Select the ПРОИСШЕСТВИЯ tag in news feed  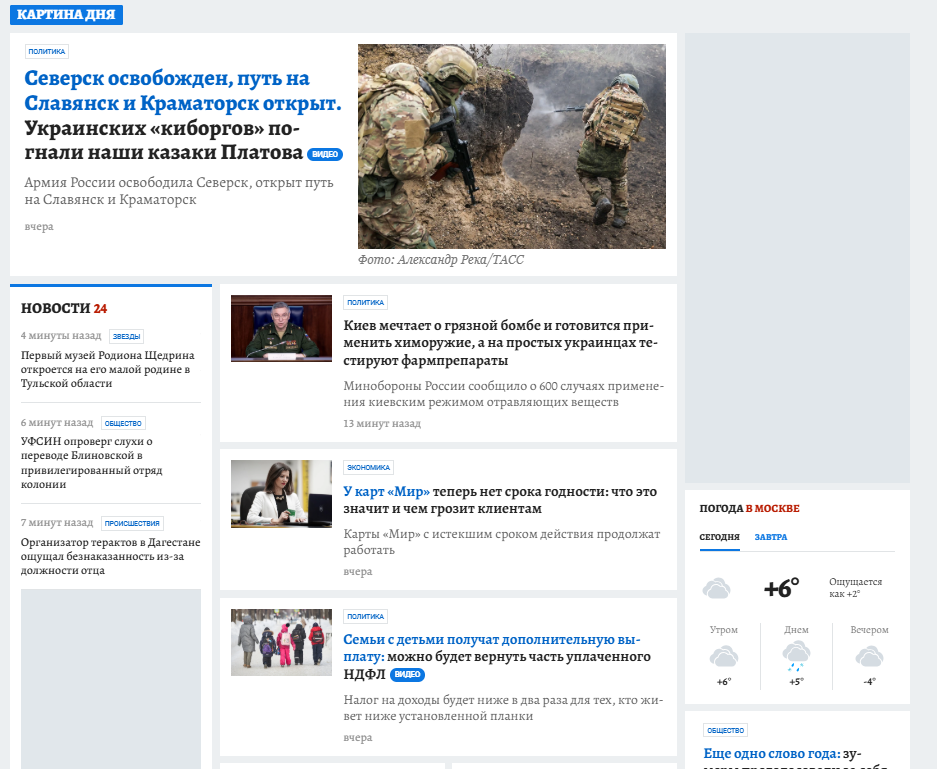tap(132, 523)
